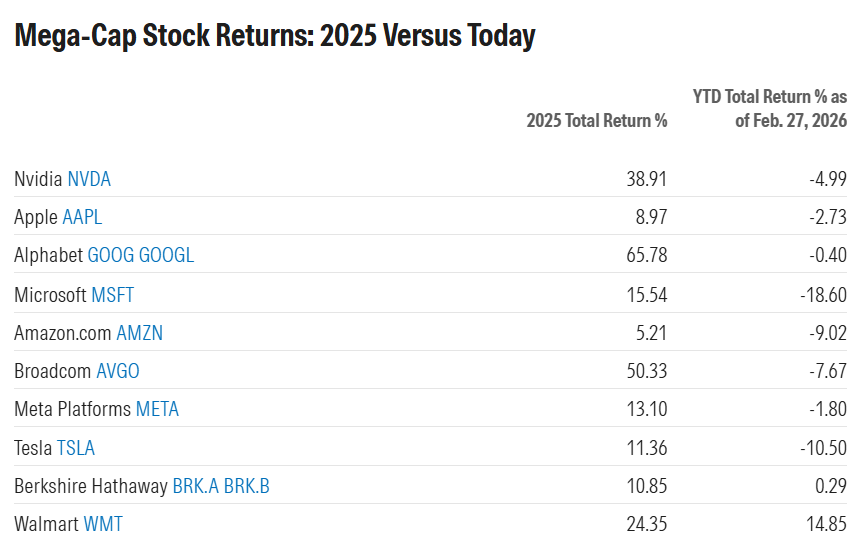Click the Mega-Cap Stock Returns title
868x554 pixels.
tap(275, 36)
